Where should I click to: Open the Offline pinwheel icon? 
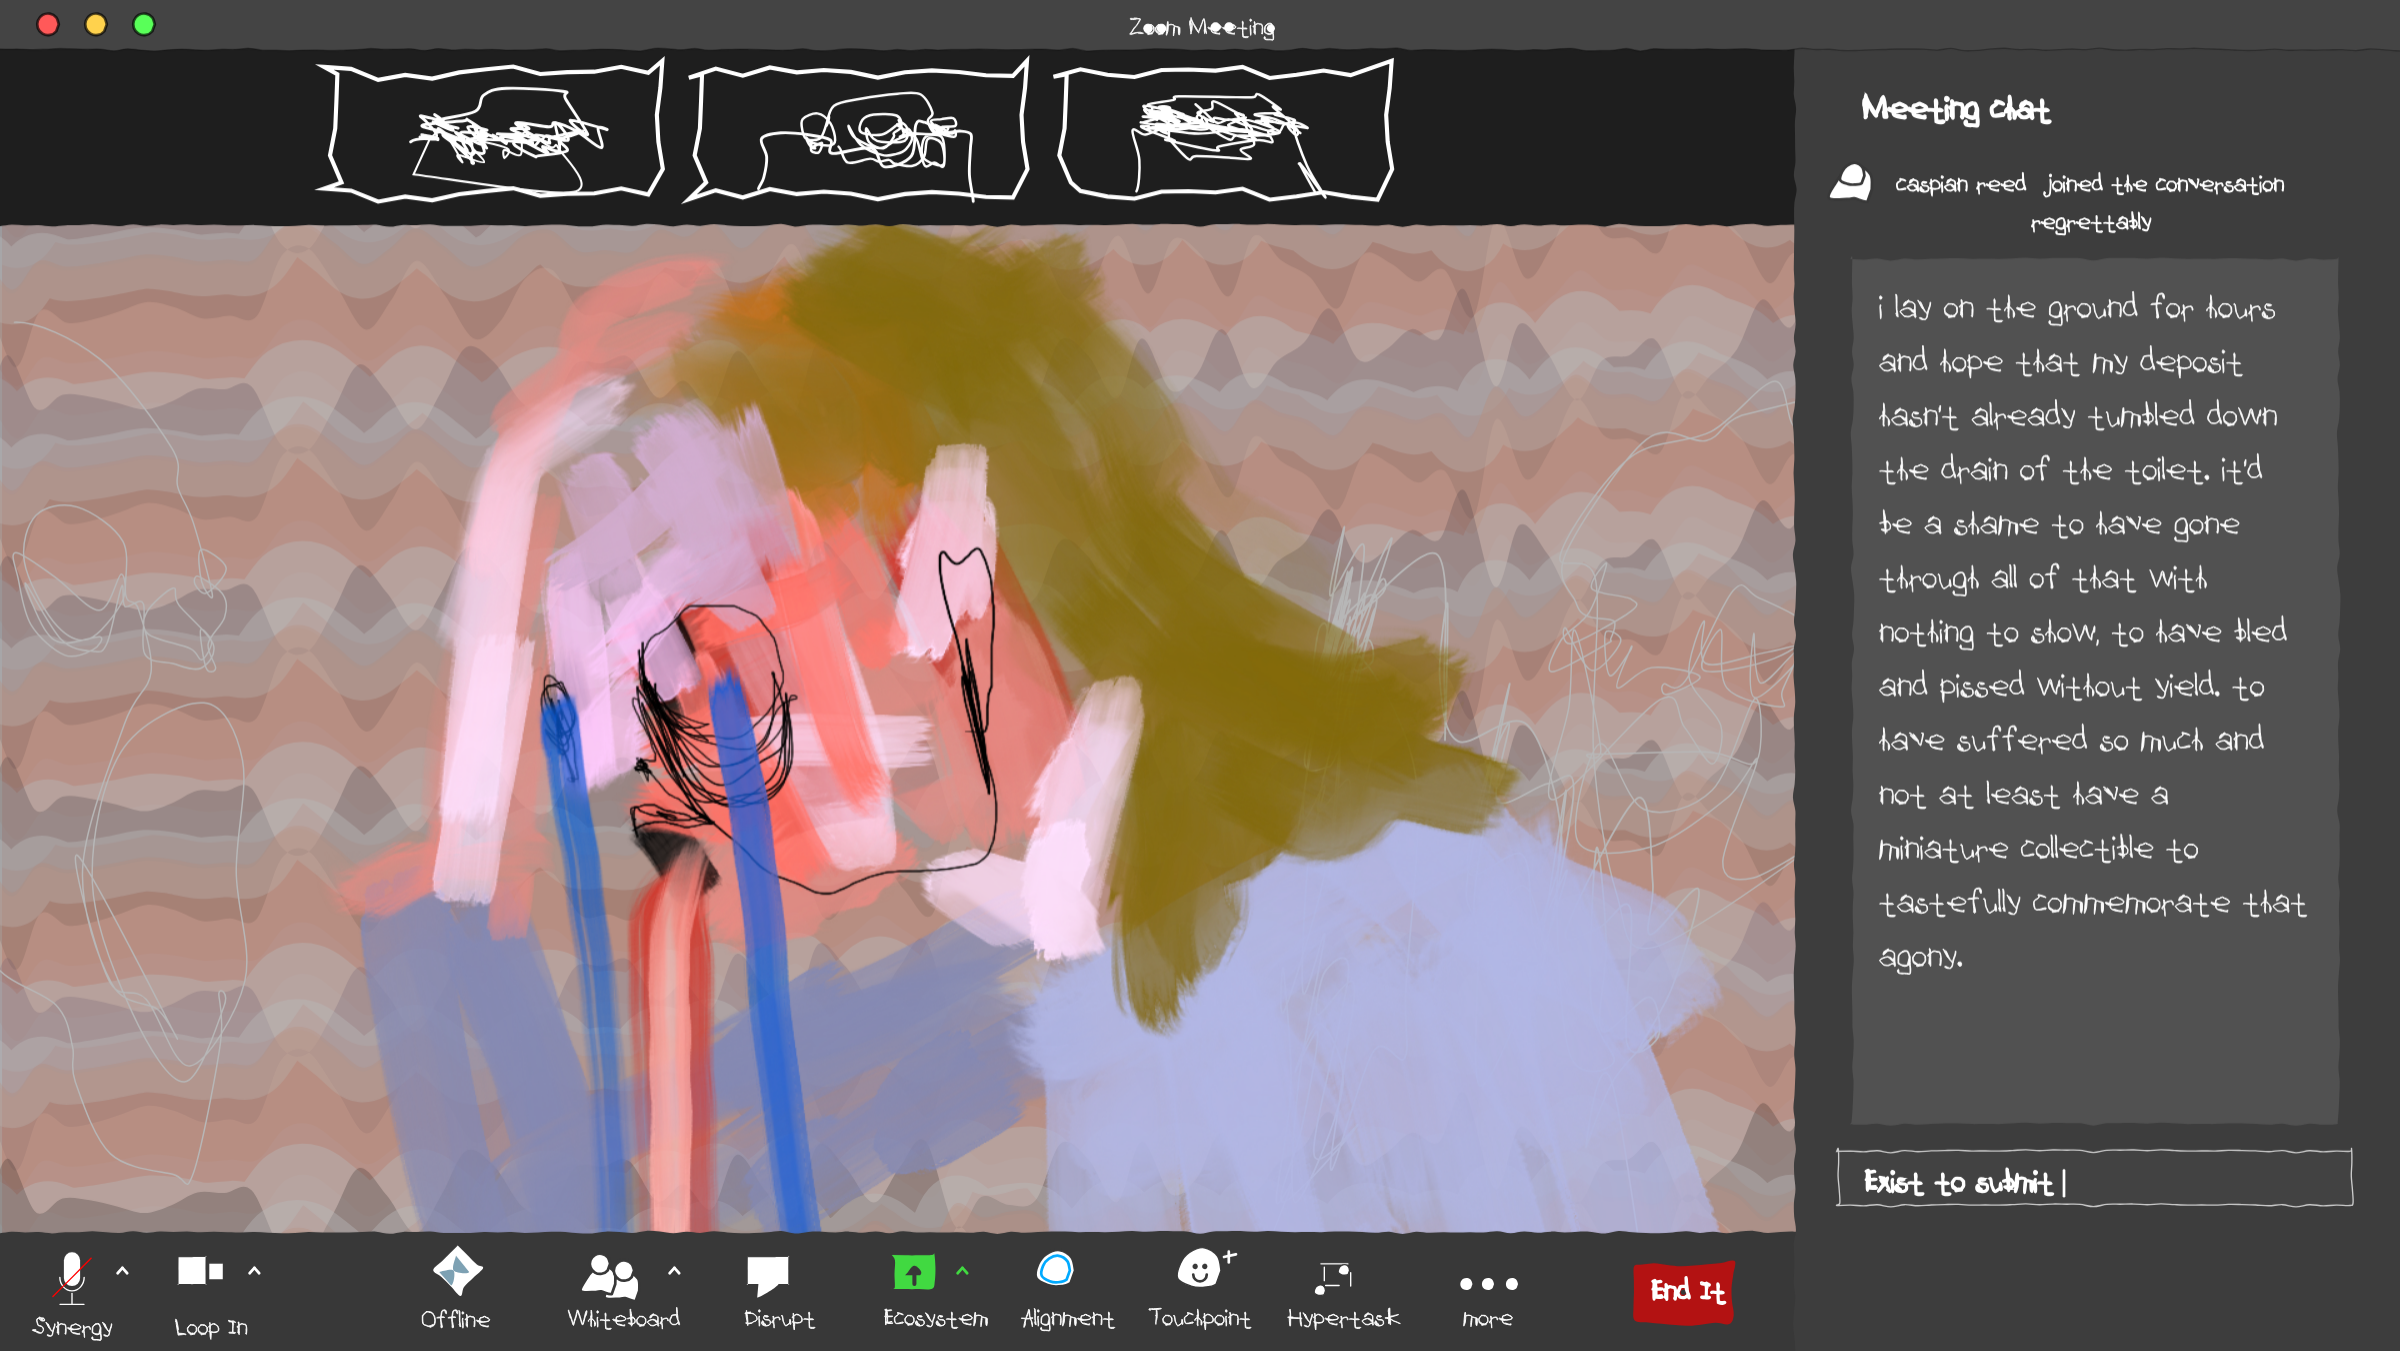point(457,1271)
